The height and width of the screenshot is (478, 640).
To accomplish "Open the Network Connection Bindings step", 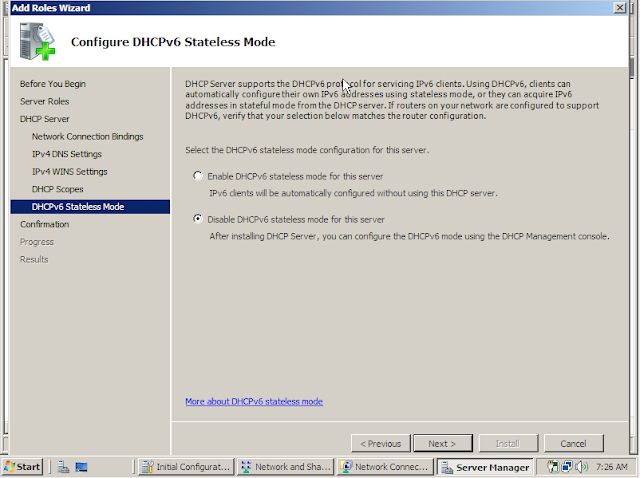I will click(87, 136).
